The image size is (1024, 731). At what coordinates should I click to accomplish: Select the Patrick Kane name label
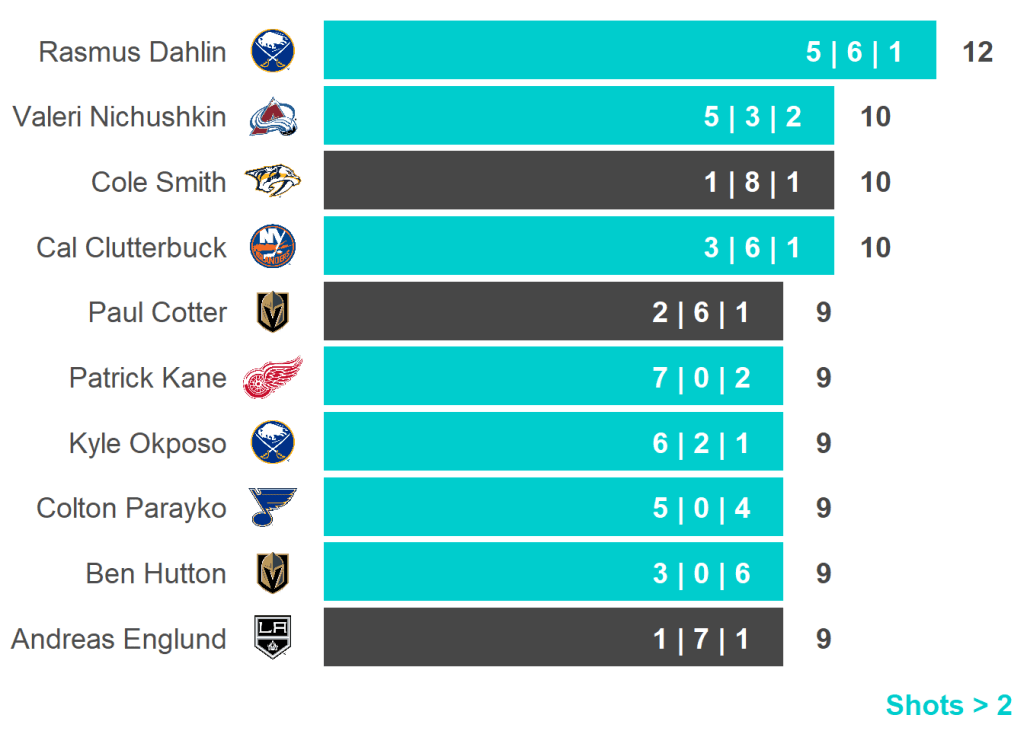[147, 378]
